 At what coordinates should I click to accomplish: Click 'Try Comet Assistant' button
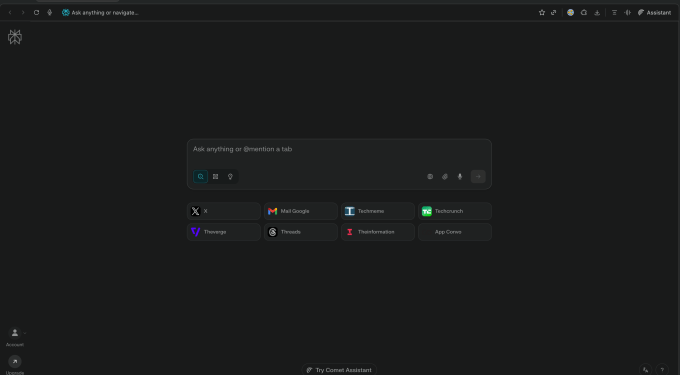[339, 370]
